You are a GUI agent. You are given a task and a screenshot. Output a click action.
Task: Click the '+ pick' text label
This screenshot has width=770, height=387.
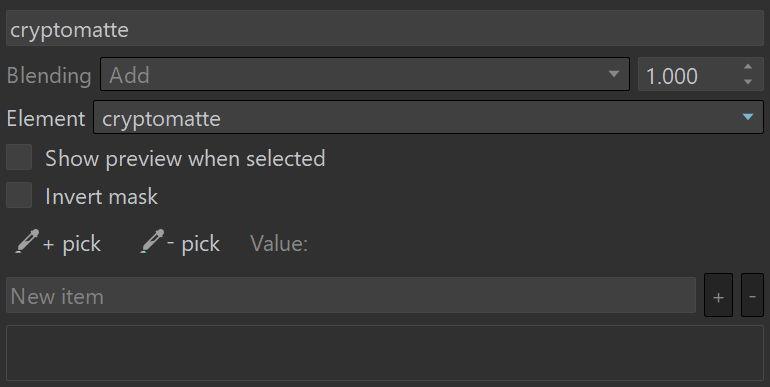click(x=72, y=244)
